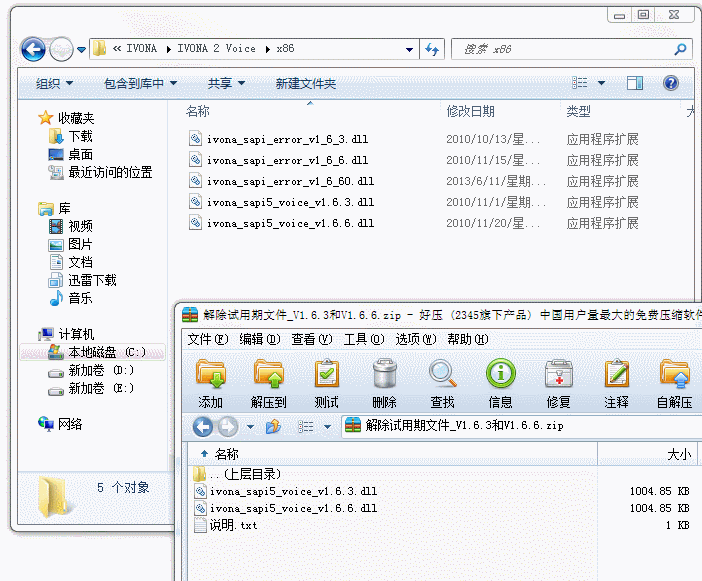Select ivona_sapi_error_v1_6_60.dll
Screen dimensions: 702x581
tap(291, 181)
